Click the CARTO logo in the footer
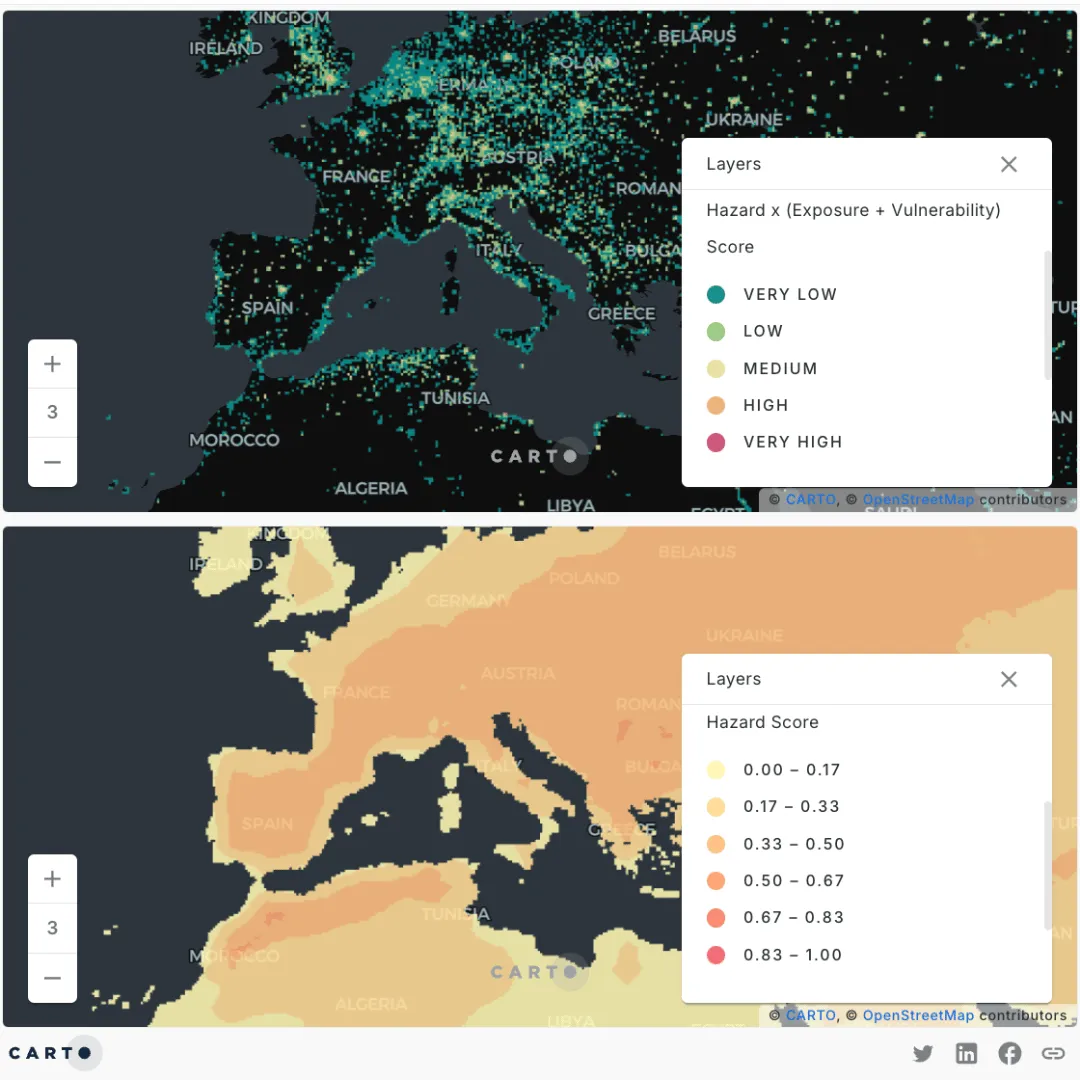Image resolution: width=1080 pixels, height=1080 pixels. (x=52, y=1053)
